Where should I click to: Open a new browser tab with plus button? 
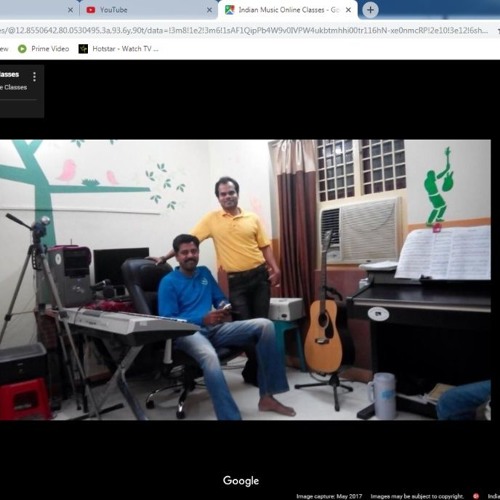(370, 10)
